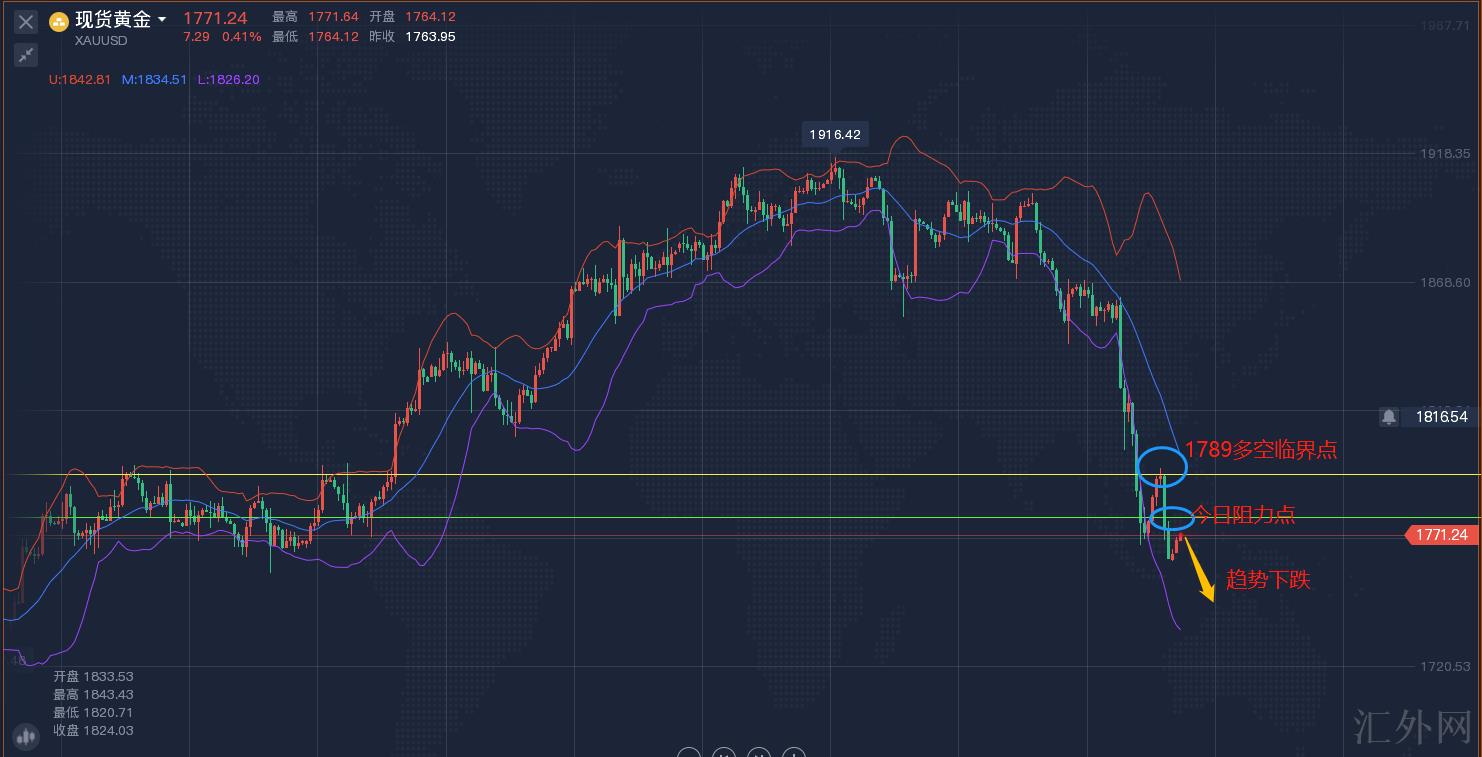
Task: Click the XAUUSD ticker text
Action: point(102,41)
